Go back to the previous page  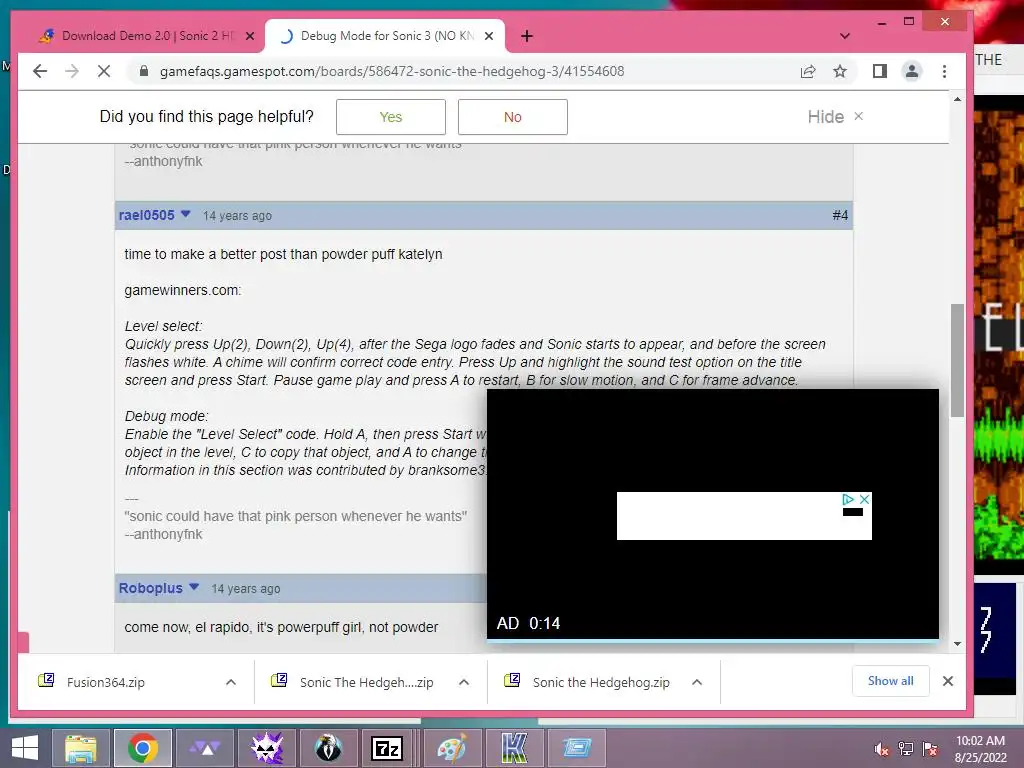(x=40, y=71)
